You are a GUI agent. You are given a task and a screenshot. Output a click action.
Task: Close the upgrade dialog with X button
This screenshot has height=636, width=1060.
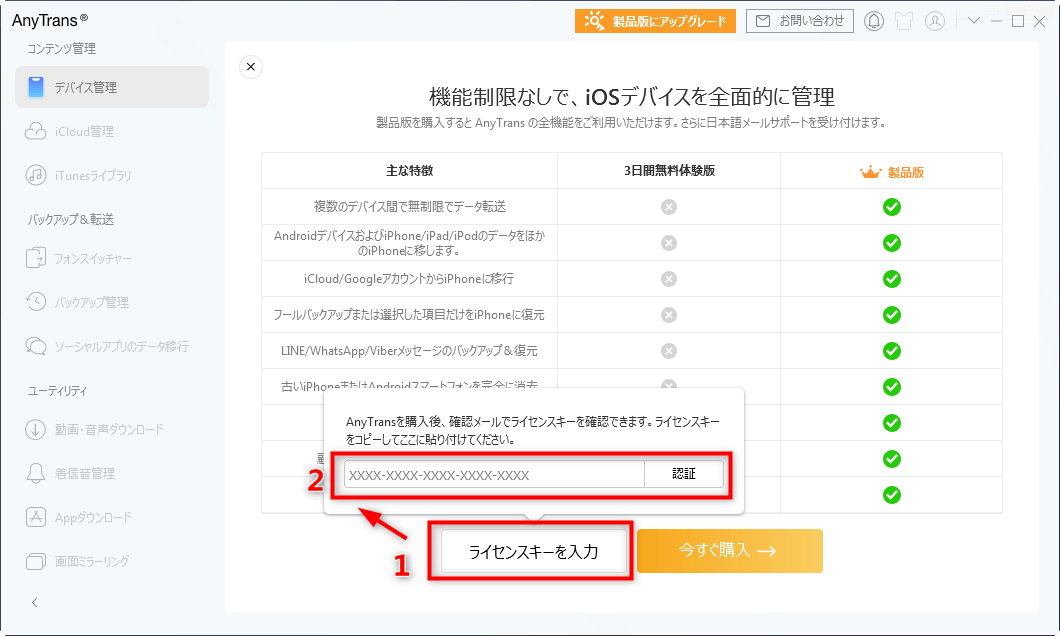click(251, 66)
